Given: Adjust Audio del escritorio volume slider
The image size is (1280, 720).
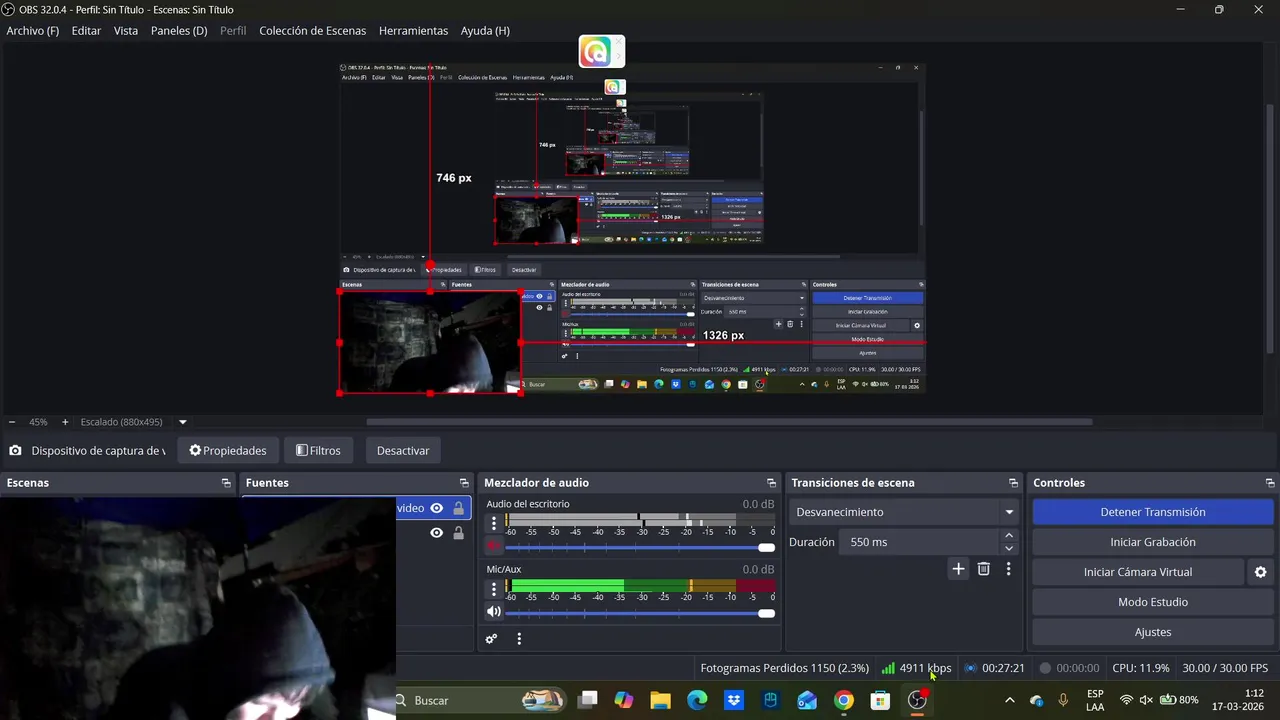Looking at the screenshot, I should pyautogui.click(x=640, y=547).
